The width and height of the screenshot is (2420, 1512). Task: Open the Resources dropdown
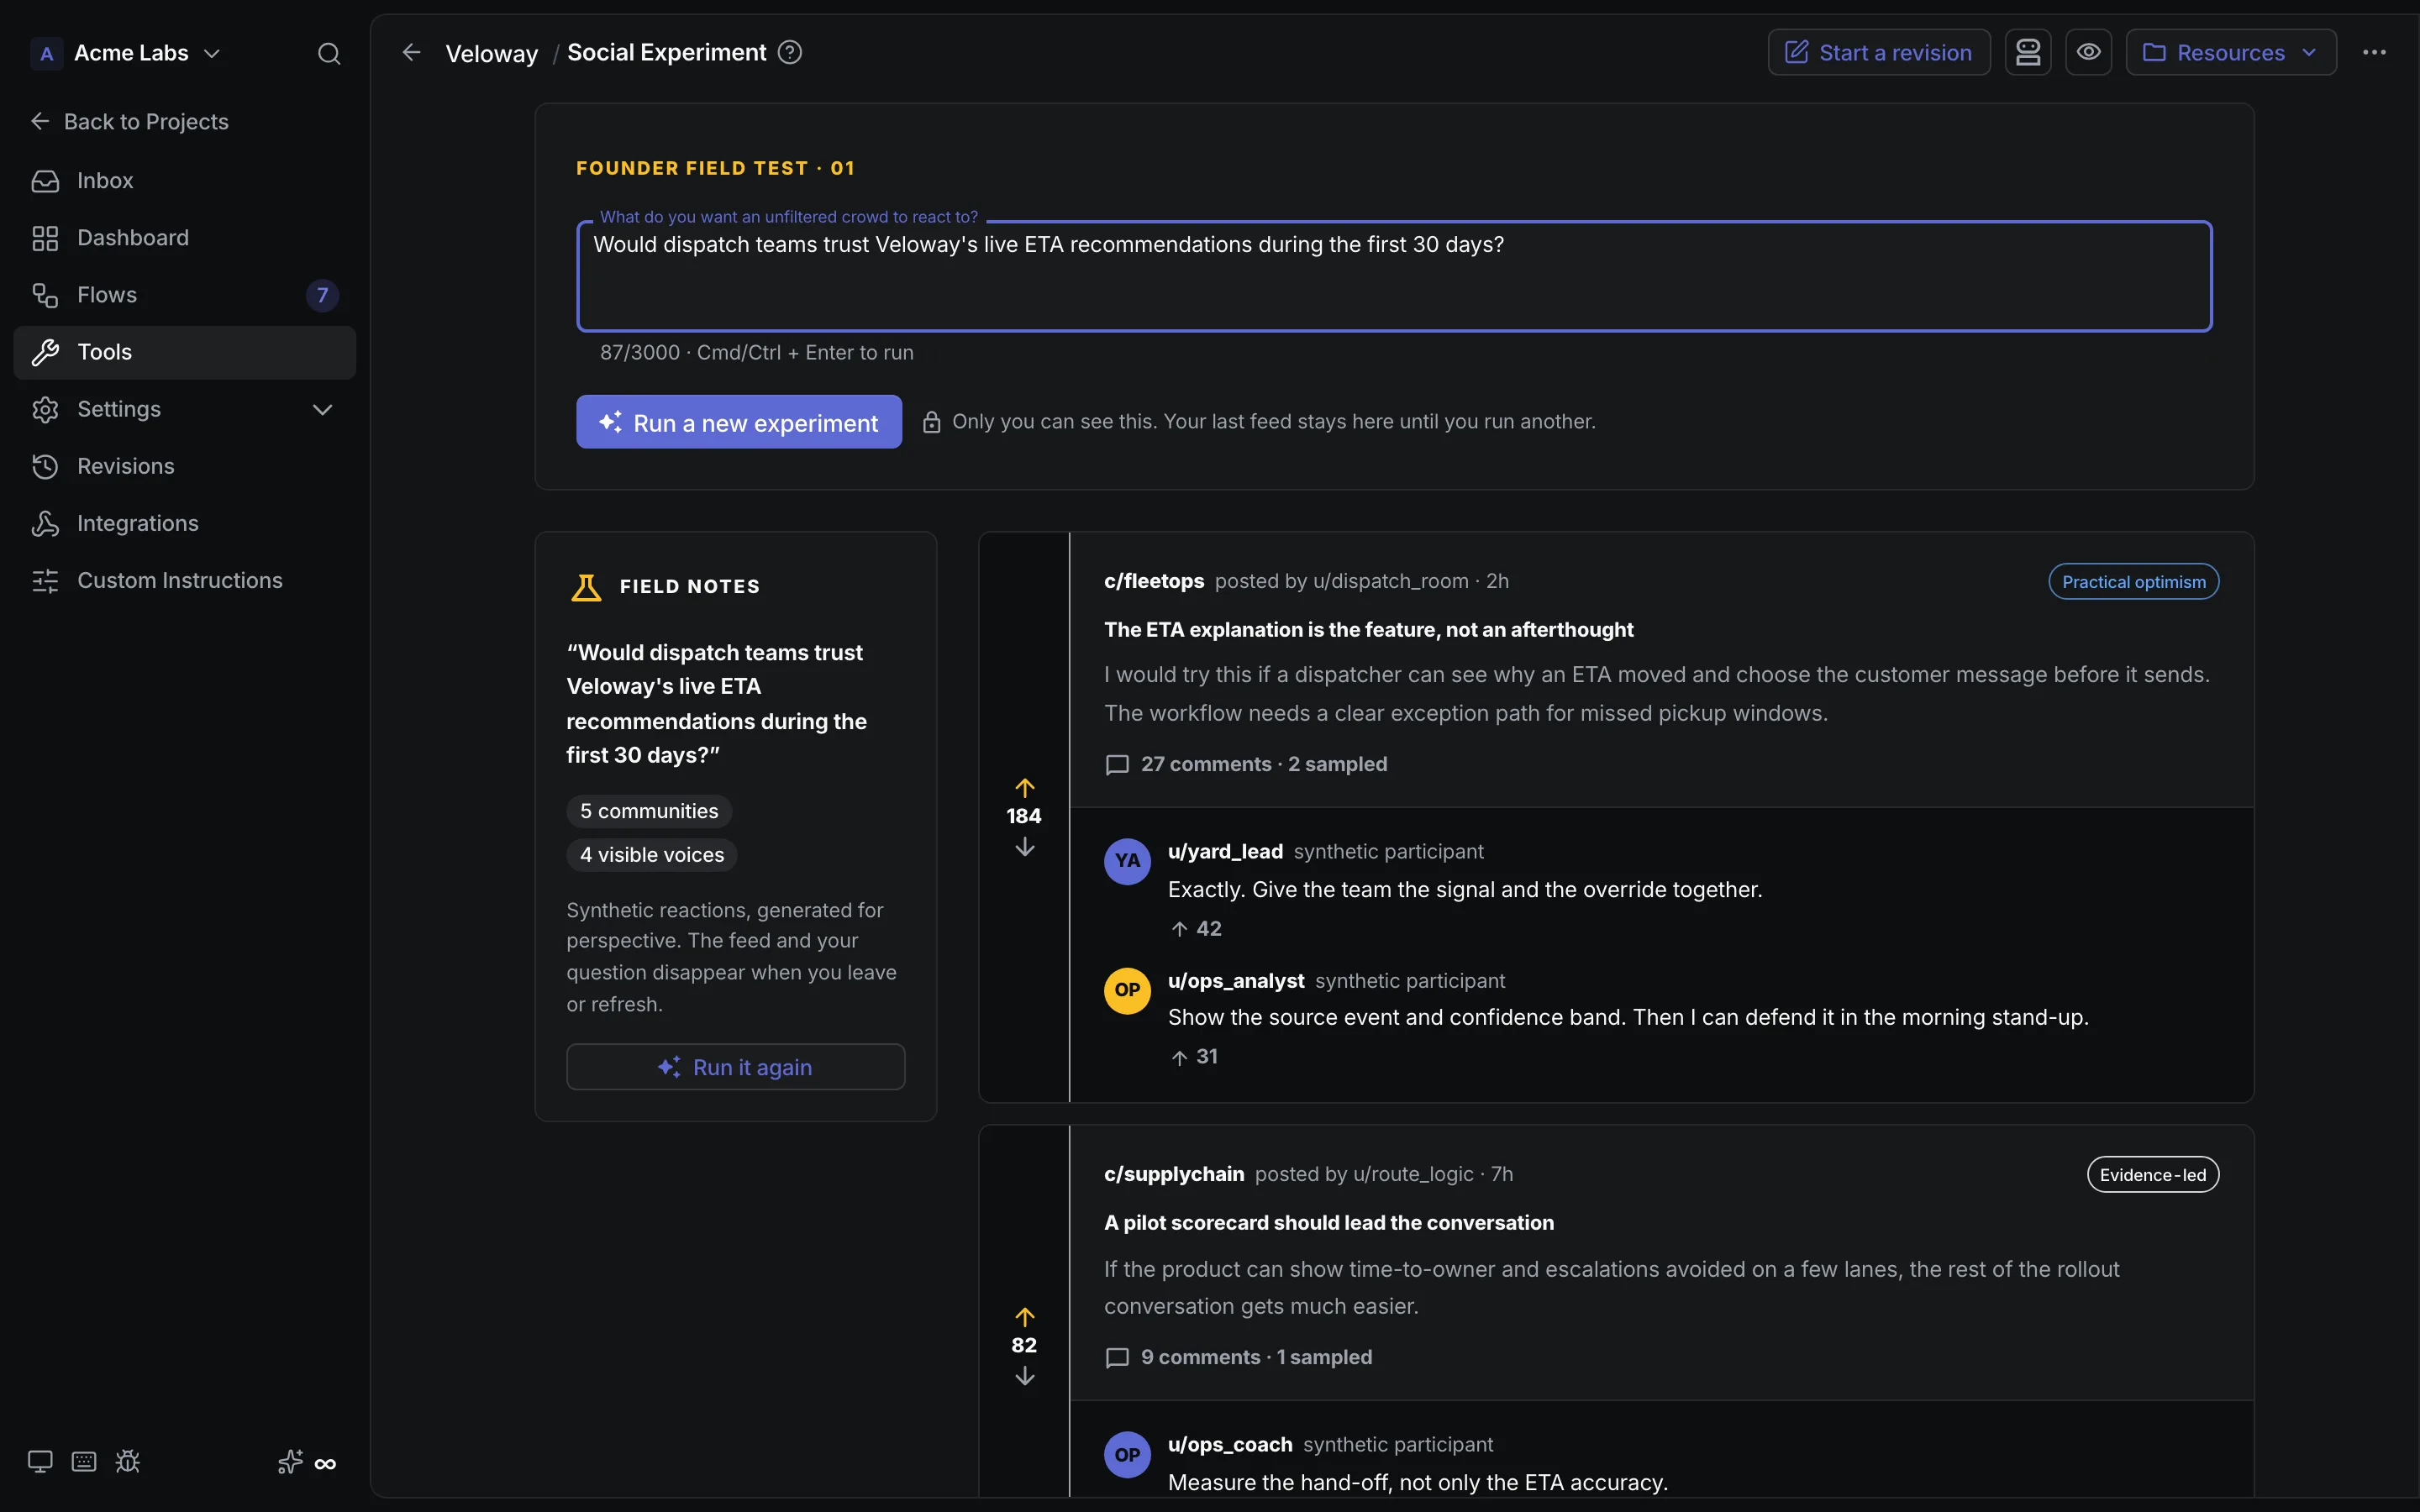click(2231, 52)
